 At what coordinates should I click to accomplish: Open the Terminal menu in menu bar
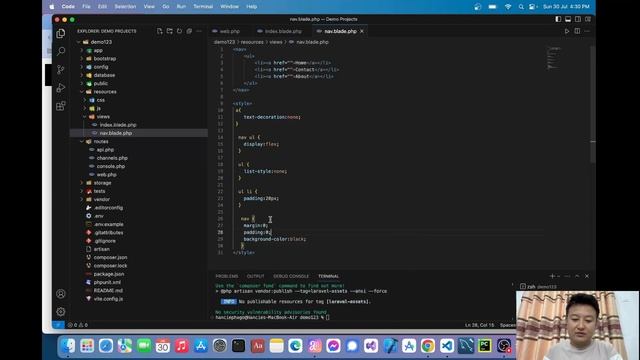click(x=203, y=7)
